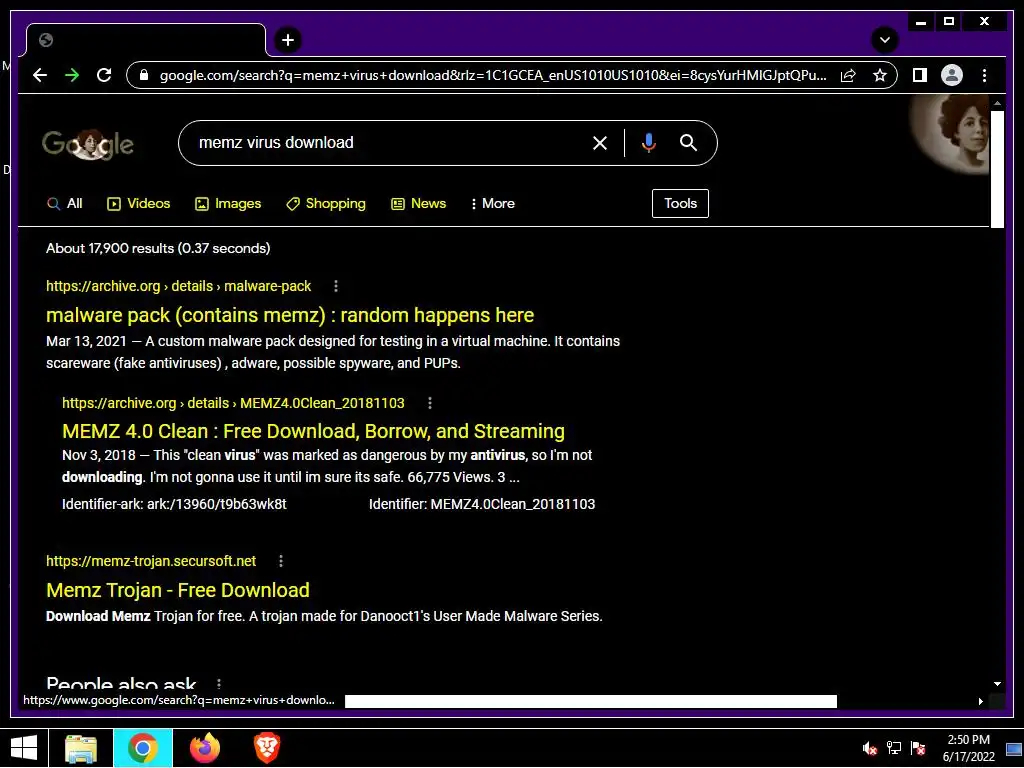
Task: Open MEMZ 4.0 Clean Free Download link
Action: 313,432
